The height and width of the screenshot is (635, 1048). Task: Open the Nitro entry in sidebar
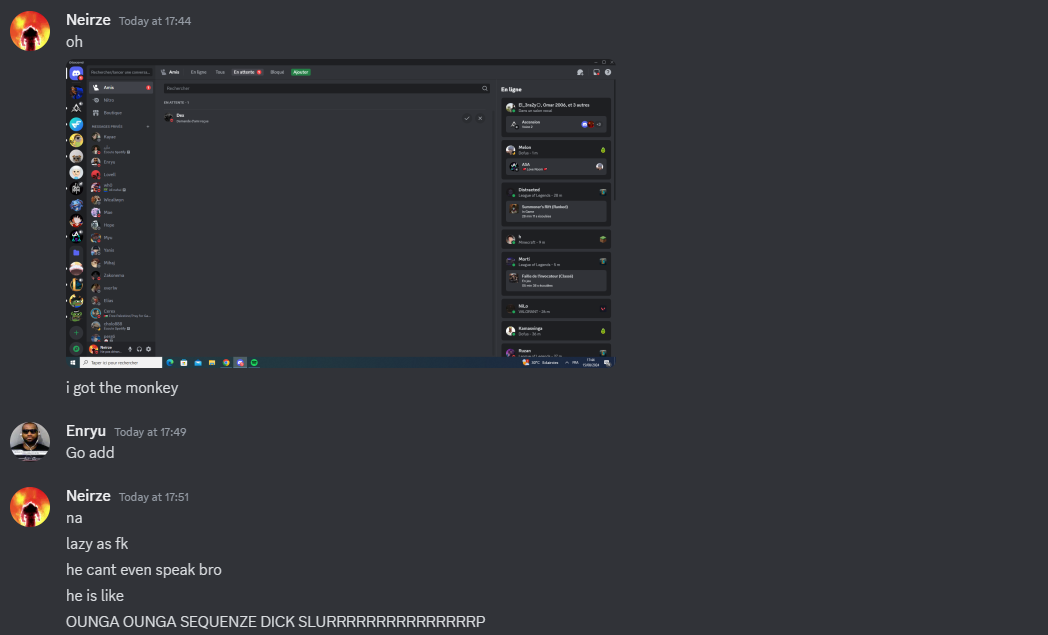[108, 100]
